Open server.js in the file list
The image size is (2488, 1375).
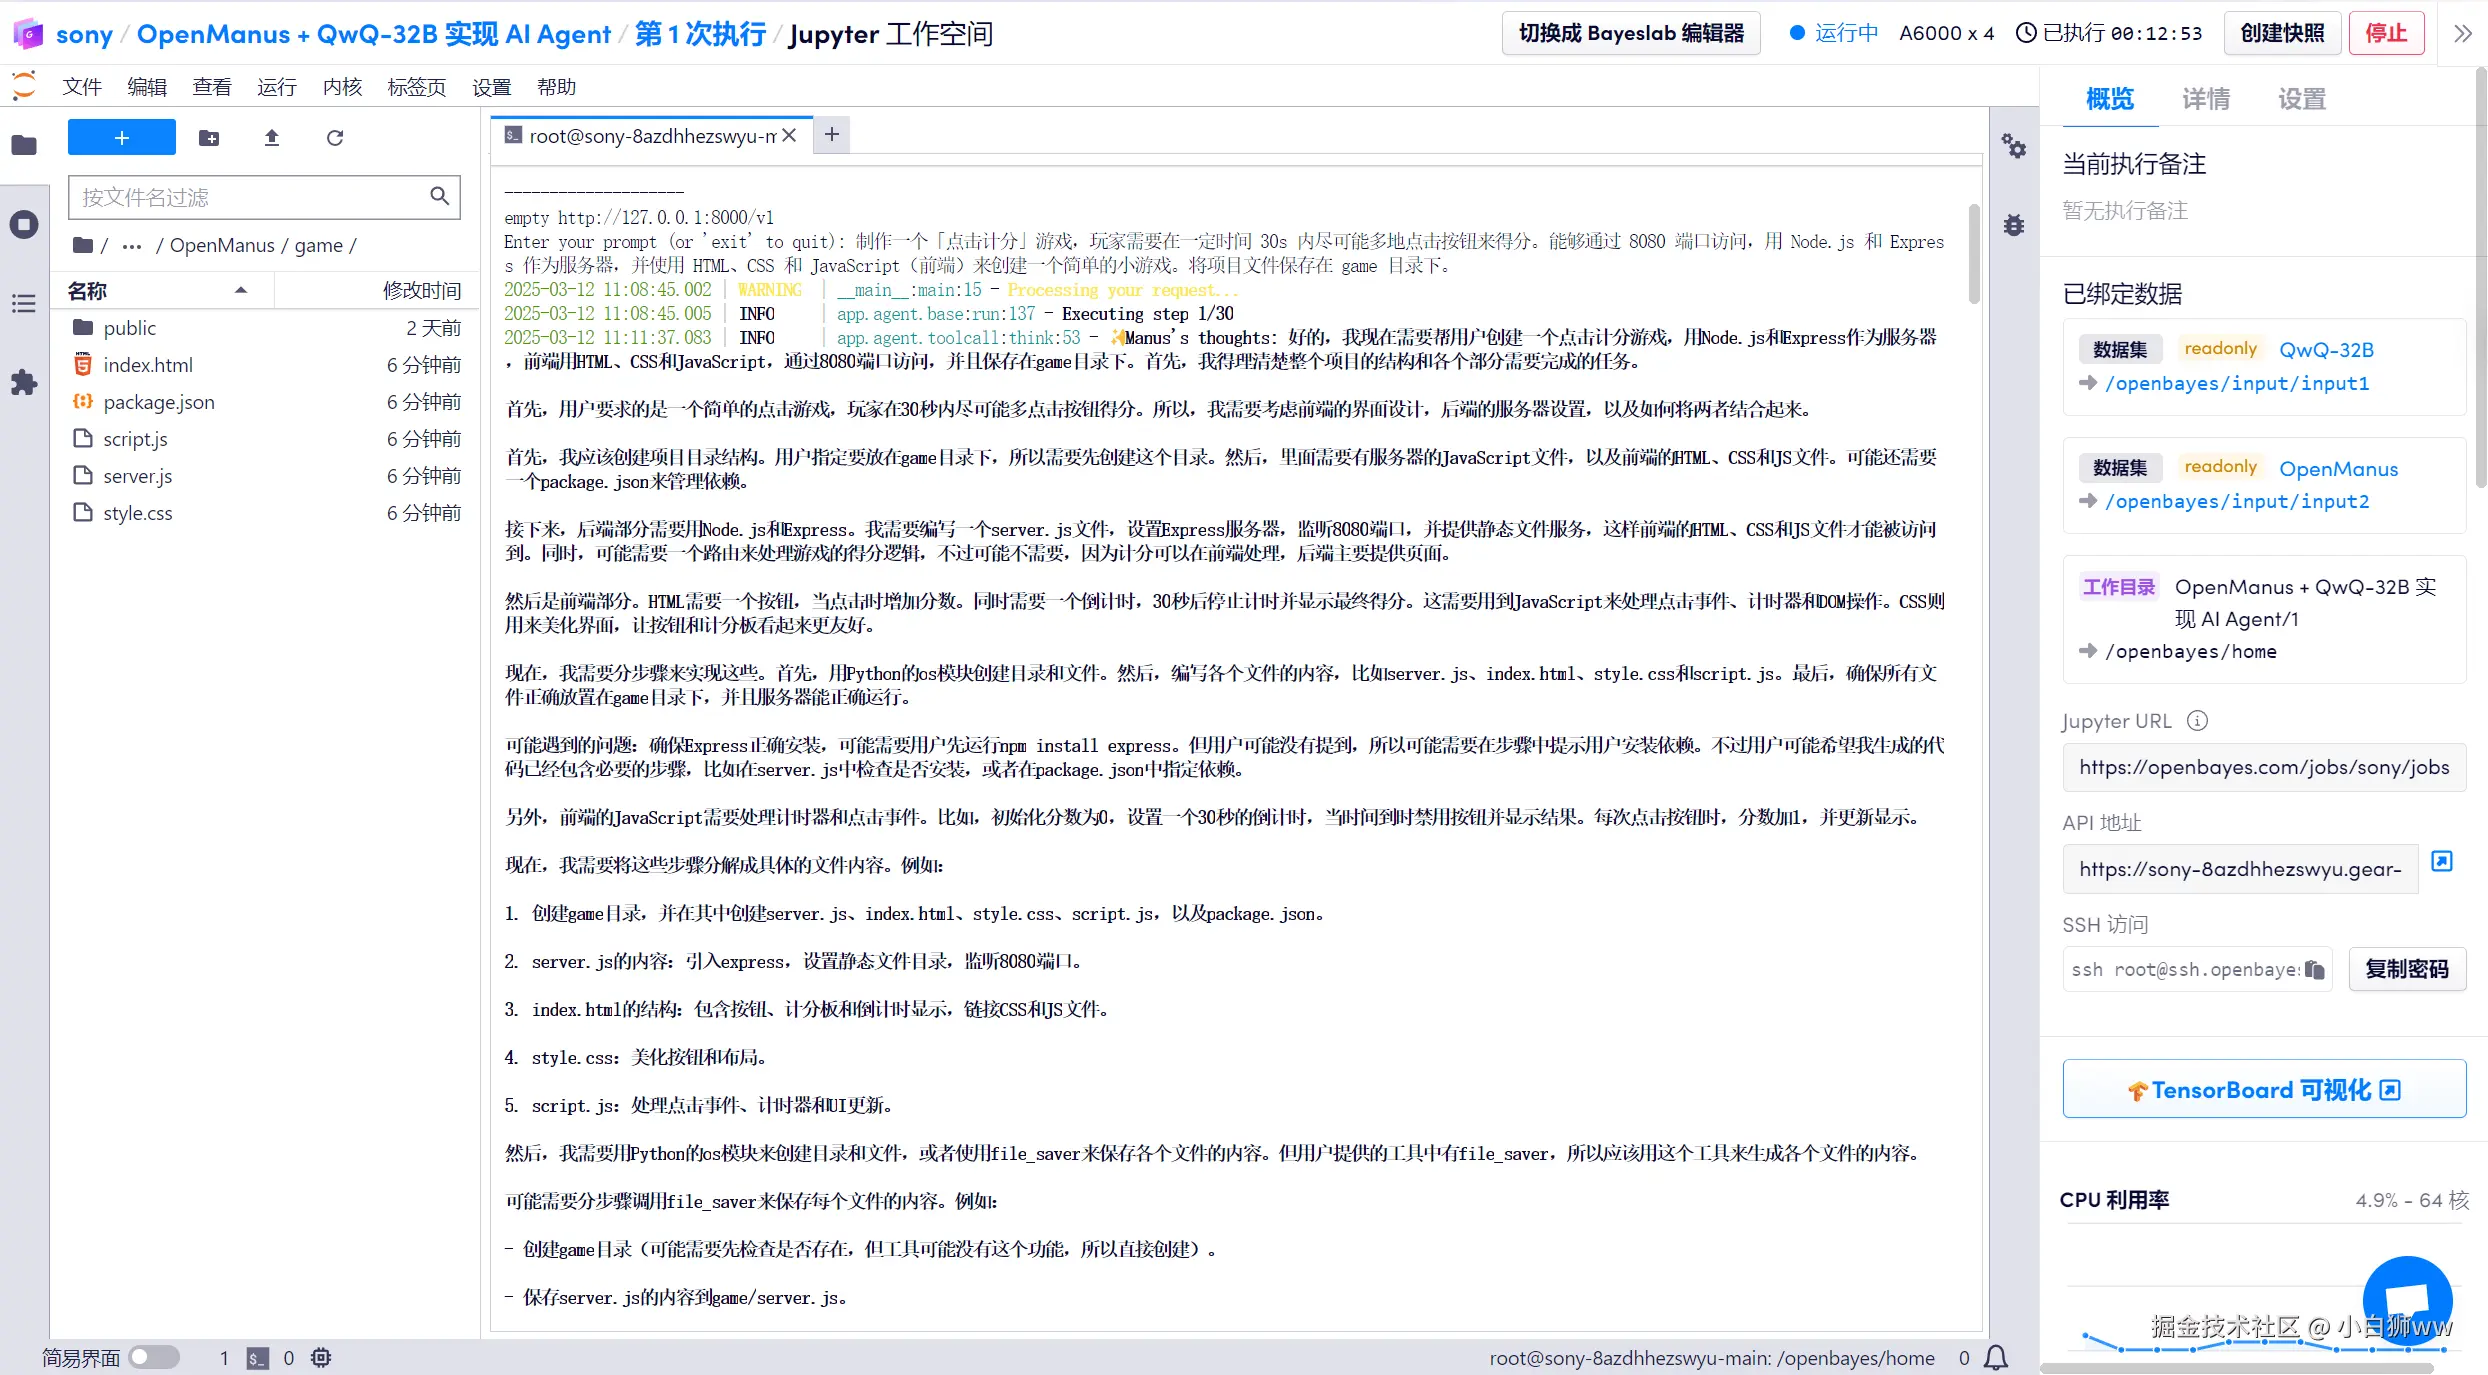click(138, 476)
